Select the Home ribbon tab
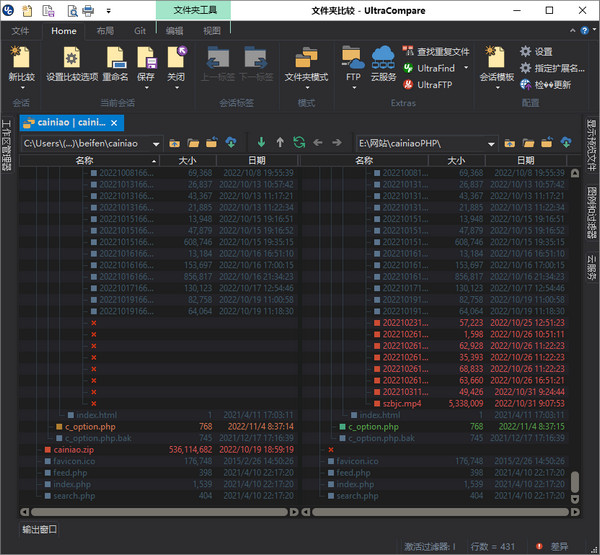The width and height of the screenshot is (600, 555). pos(64,31)
